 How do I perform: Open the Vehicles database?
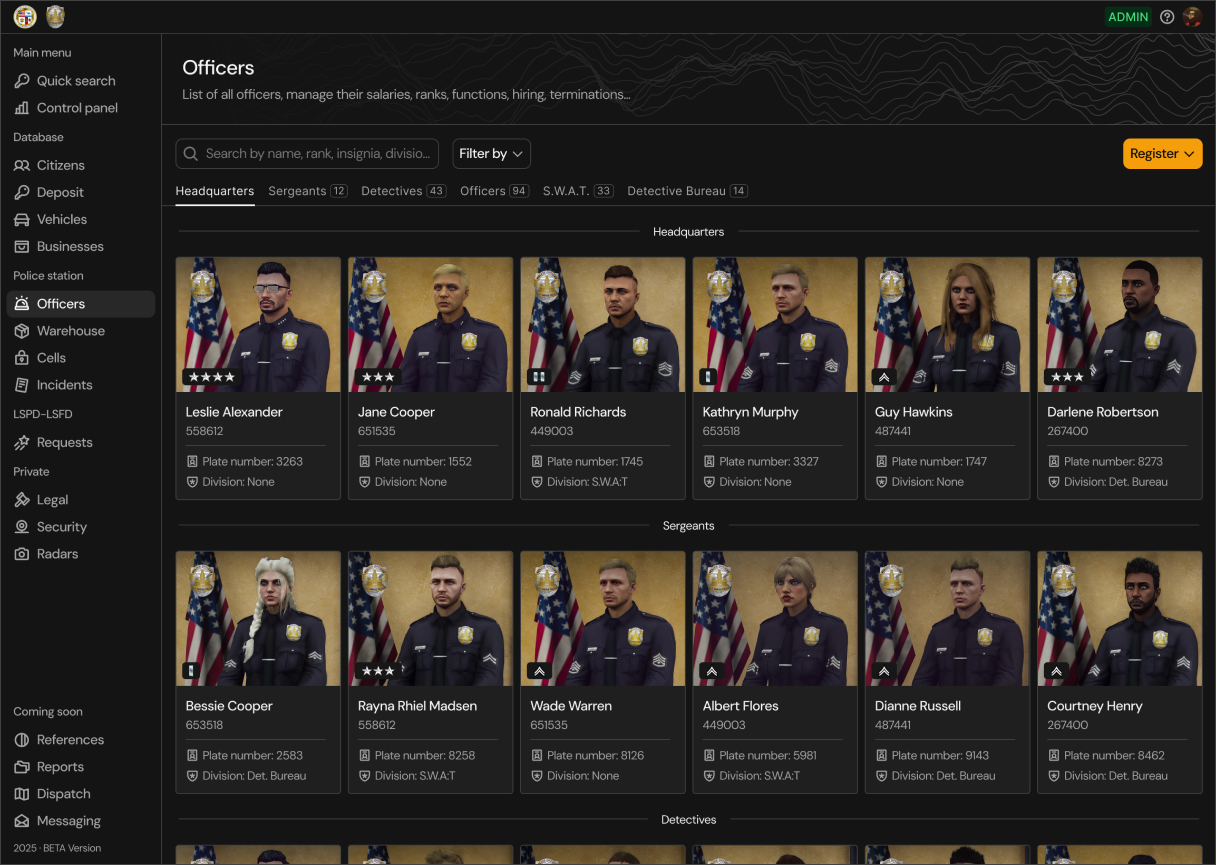tap(80, 219)
